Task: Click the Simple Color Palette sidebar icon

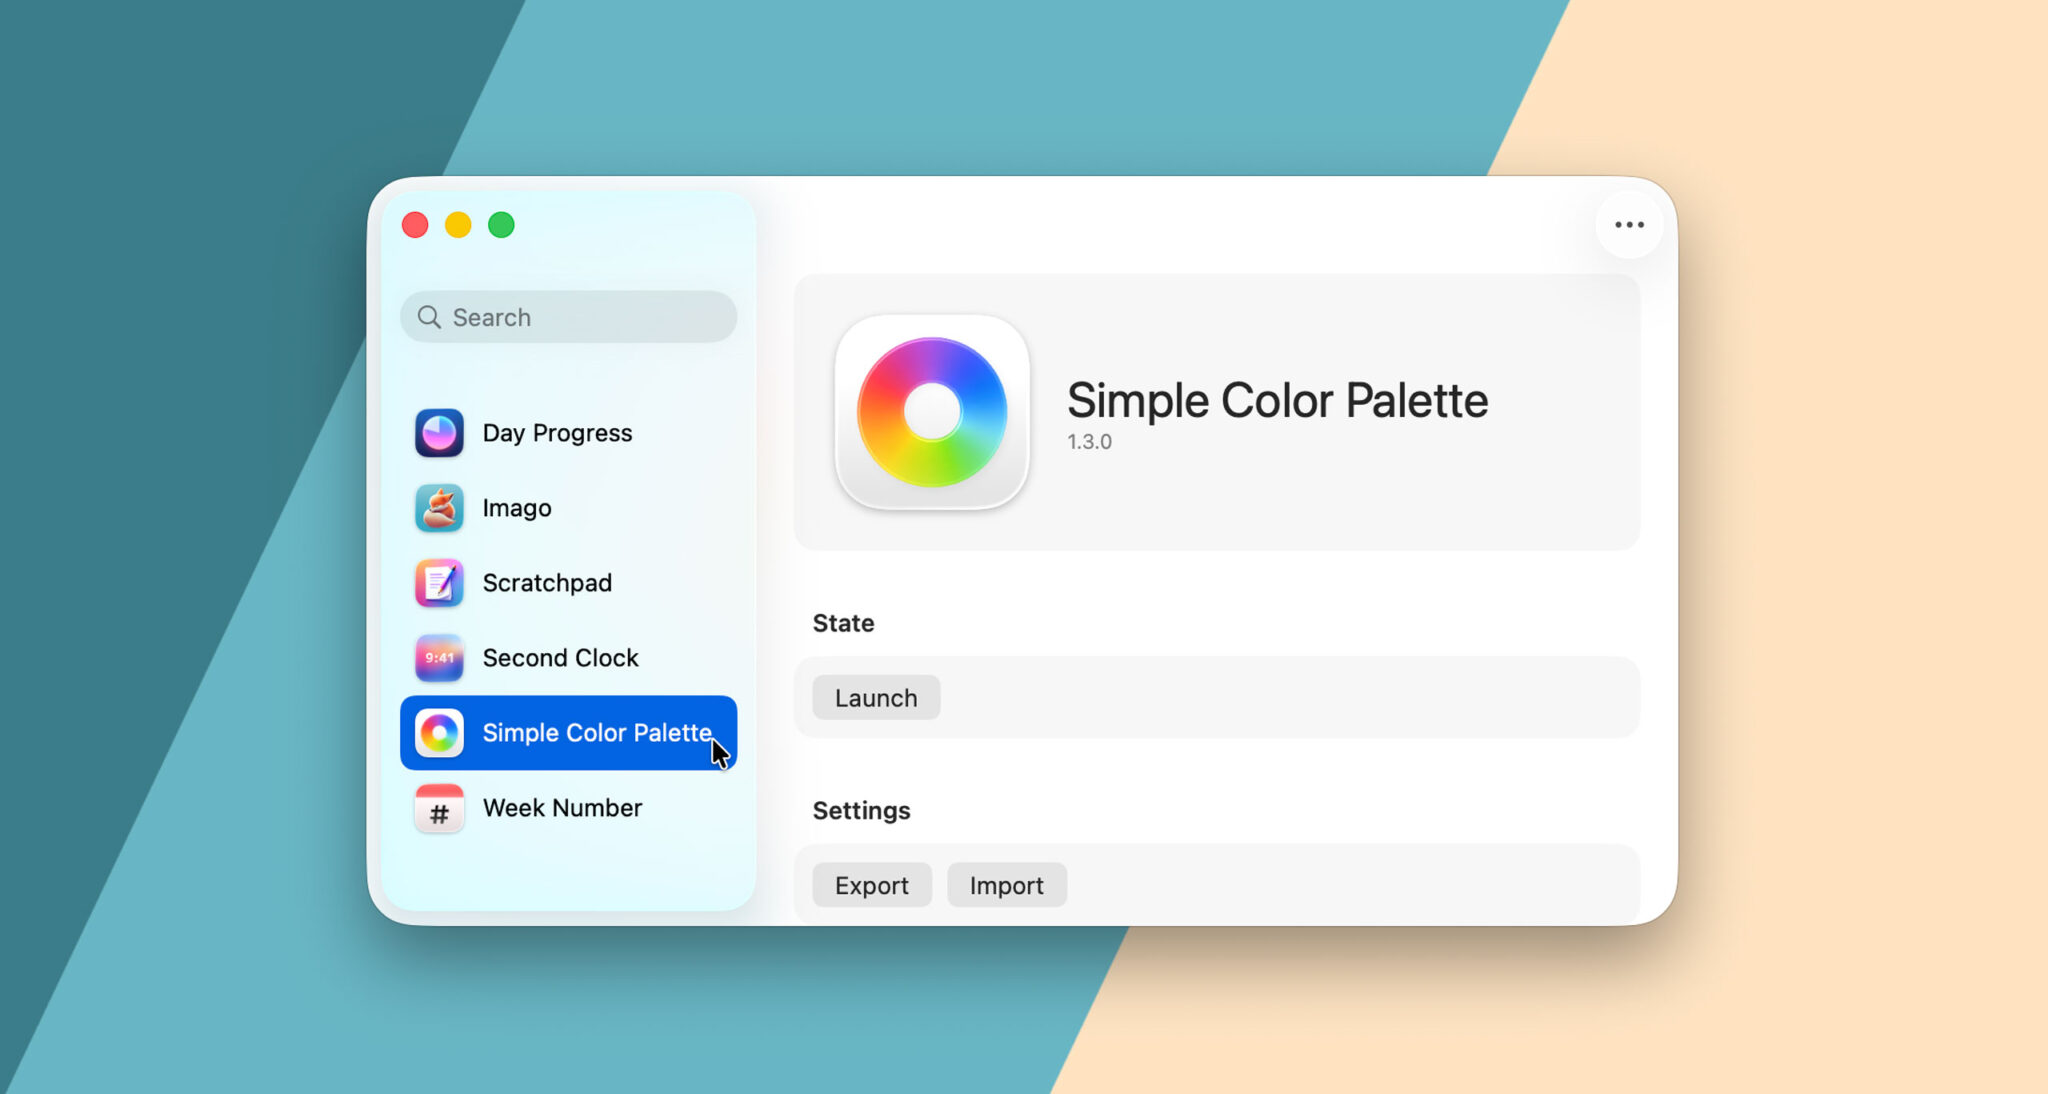Action: (439, 733)
